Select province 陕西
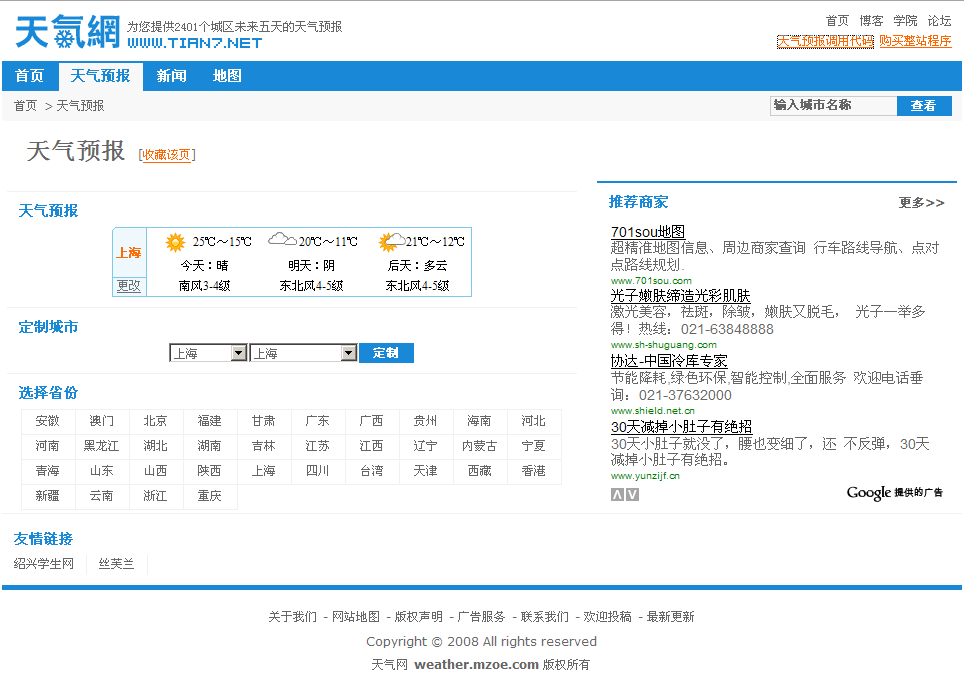Viewport: 964px width, 682px height. coord(210,471)
